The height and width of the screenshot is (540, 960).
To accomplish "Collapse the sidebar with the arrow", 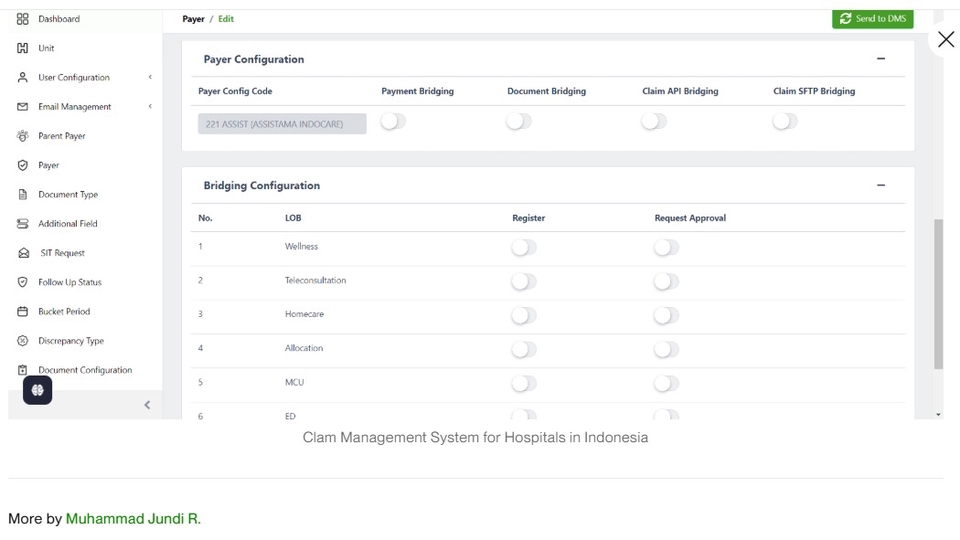I will 147,405.
